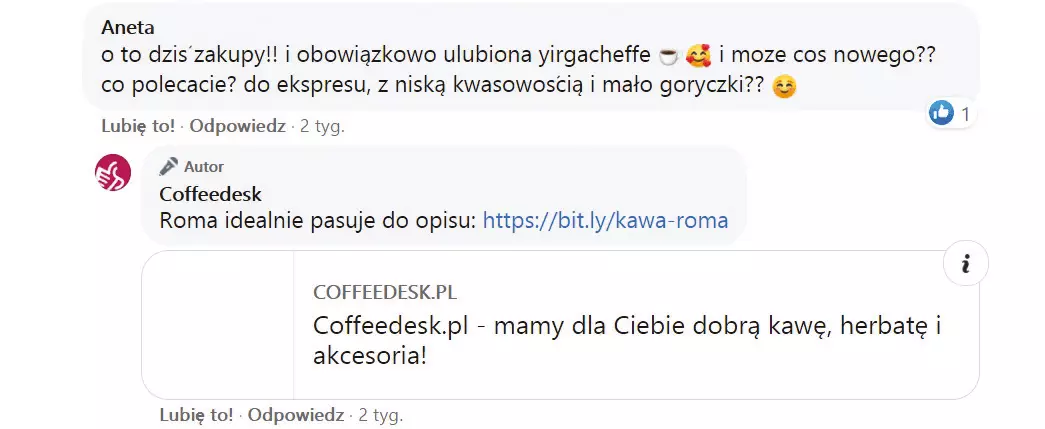Click the Autor microphone badge icon

169,166
